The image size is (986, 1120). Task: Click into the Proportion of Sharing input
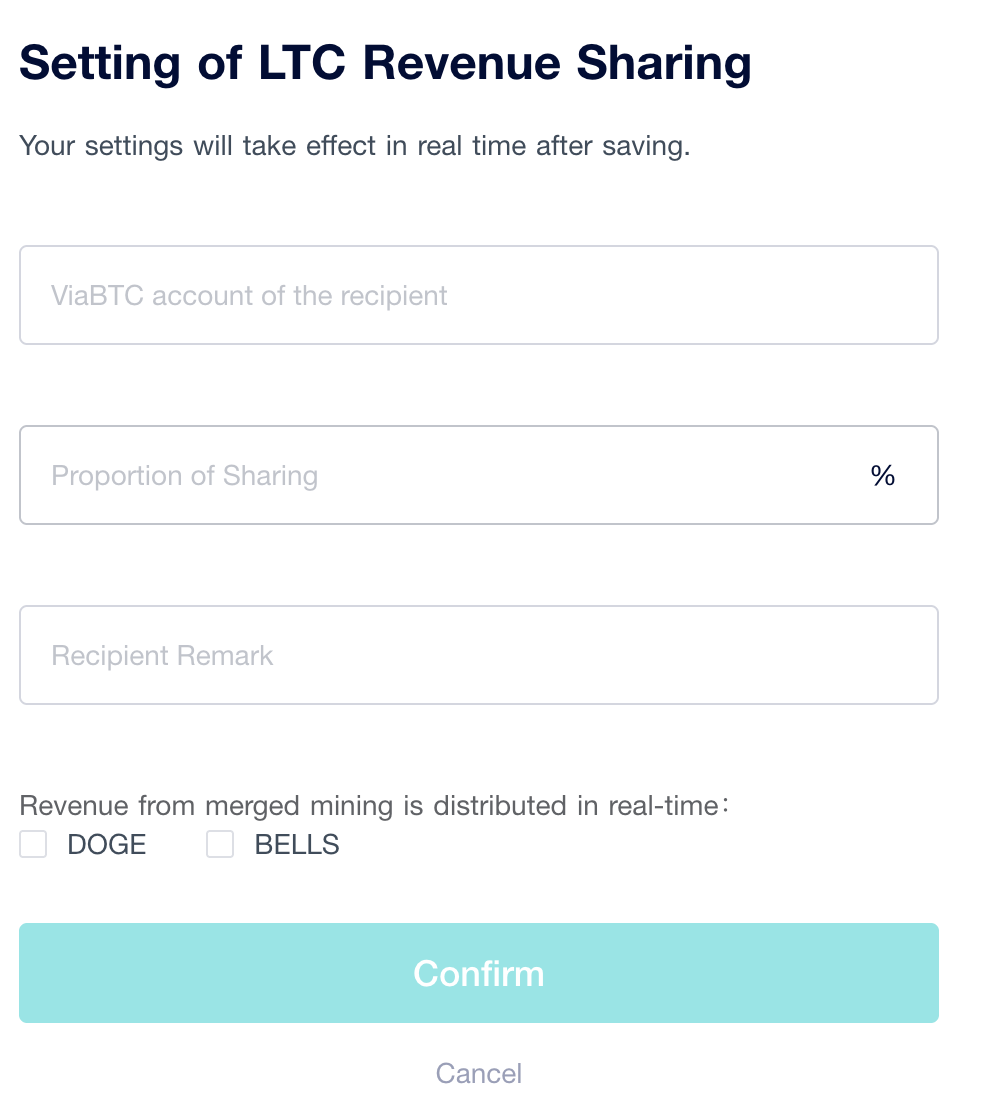479,475
